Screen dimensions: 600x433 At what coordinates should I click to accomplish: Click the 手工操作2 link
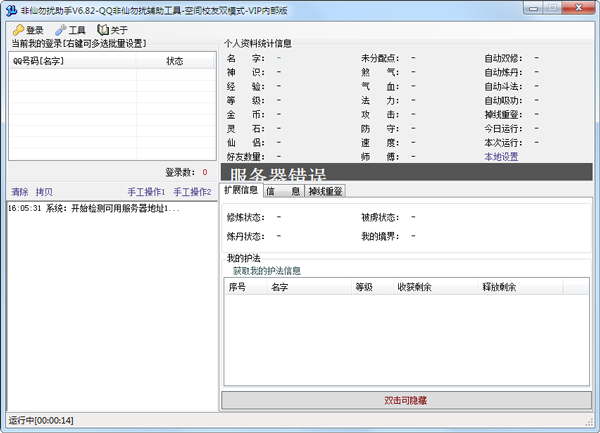click(192, 192)
